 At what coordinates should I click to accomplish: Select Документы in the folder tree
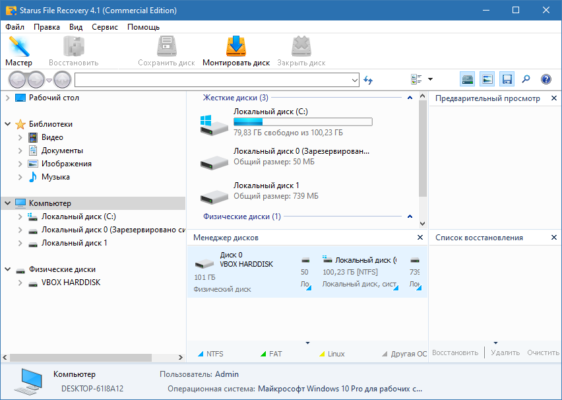tap(62, 151)
